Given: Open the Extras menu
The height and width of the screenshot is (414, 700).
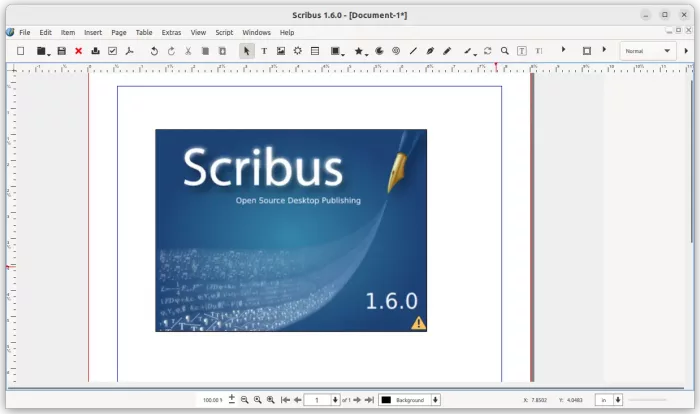Looking at the screenshot, I should point(172,32).
